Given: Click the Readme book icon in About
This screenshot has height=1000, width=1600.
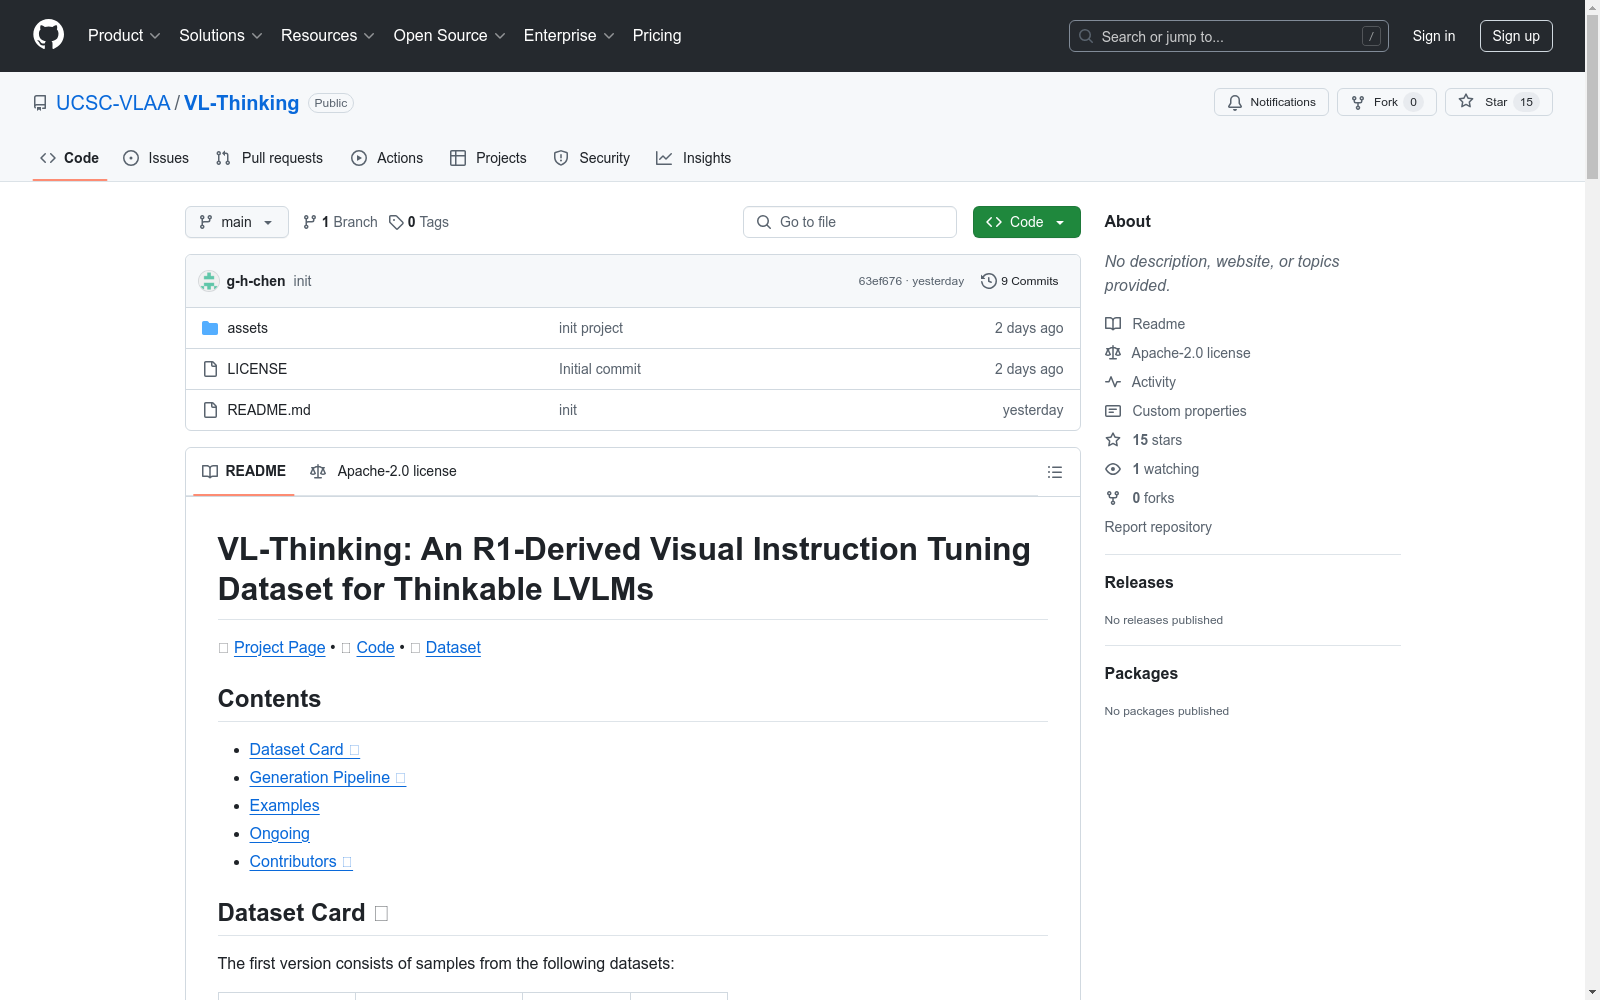Looking at the screenshot, I should tap(1113, 324).
